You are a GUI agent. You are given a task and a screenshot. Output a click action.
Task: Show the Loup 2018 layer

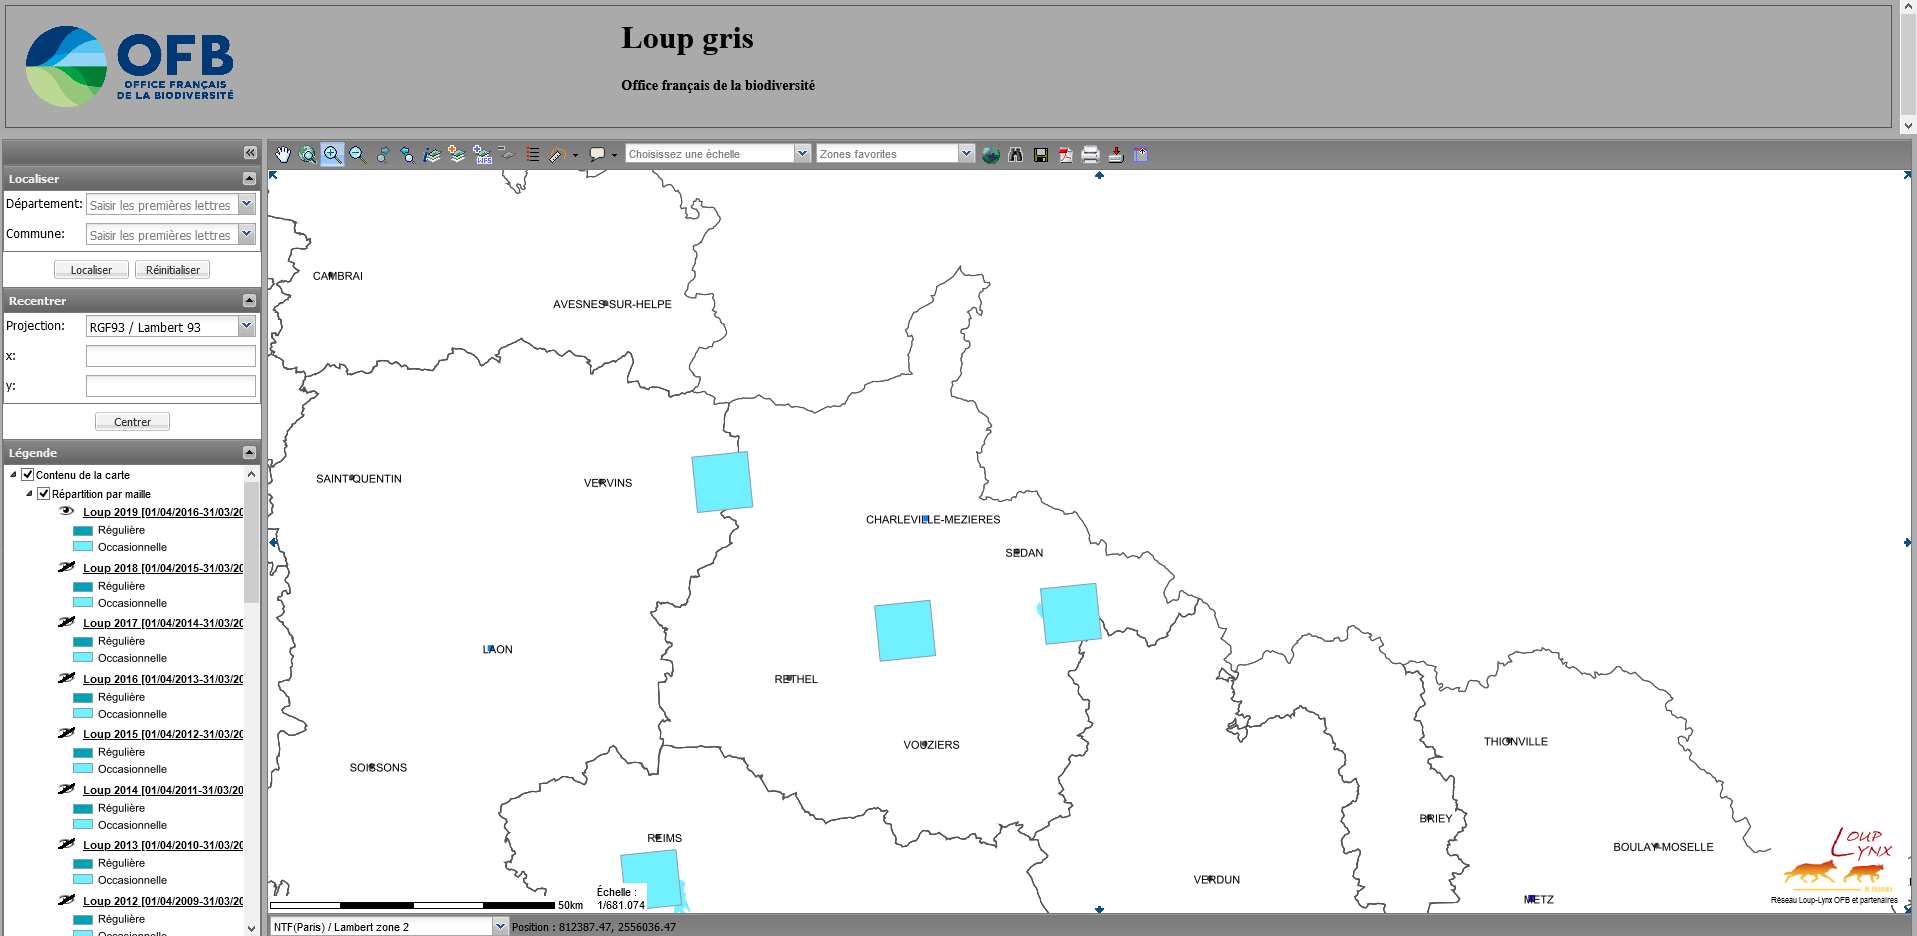(67, 567)
